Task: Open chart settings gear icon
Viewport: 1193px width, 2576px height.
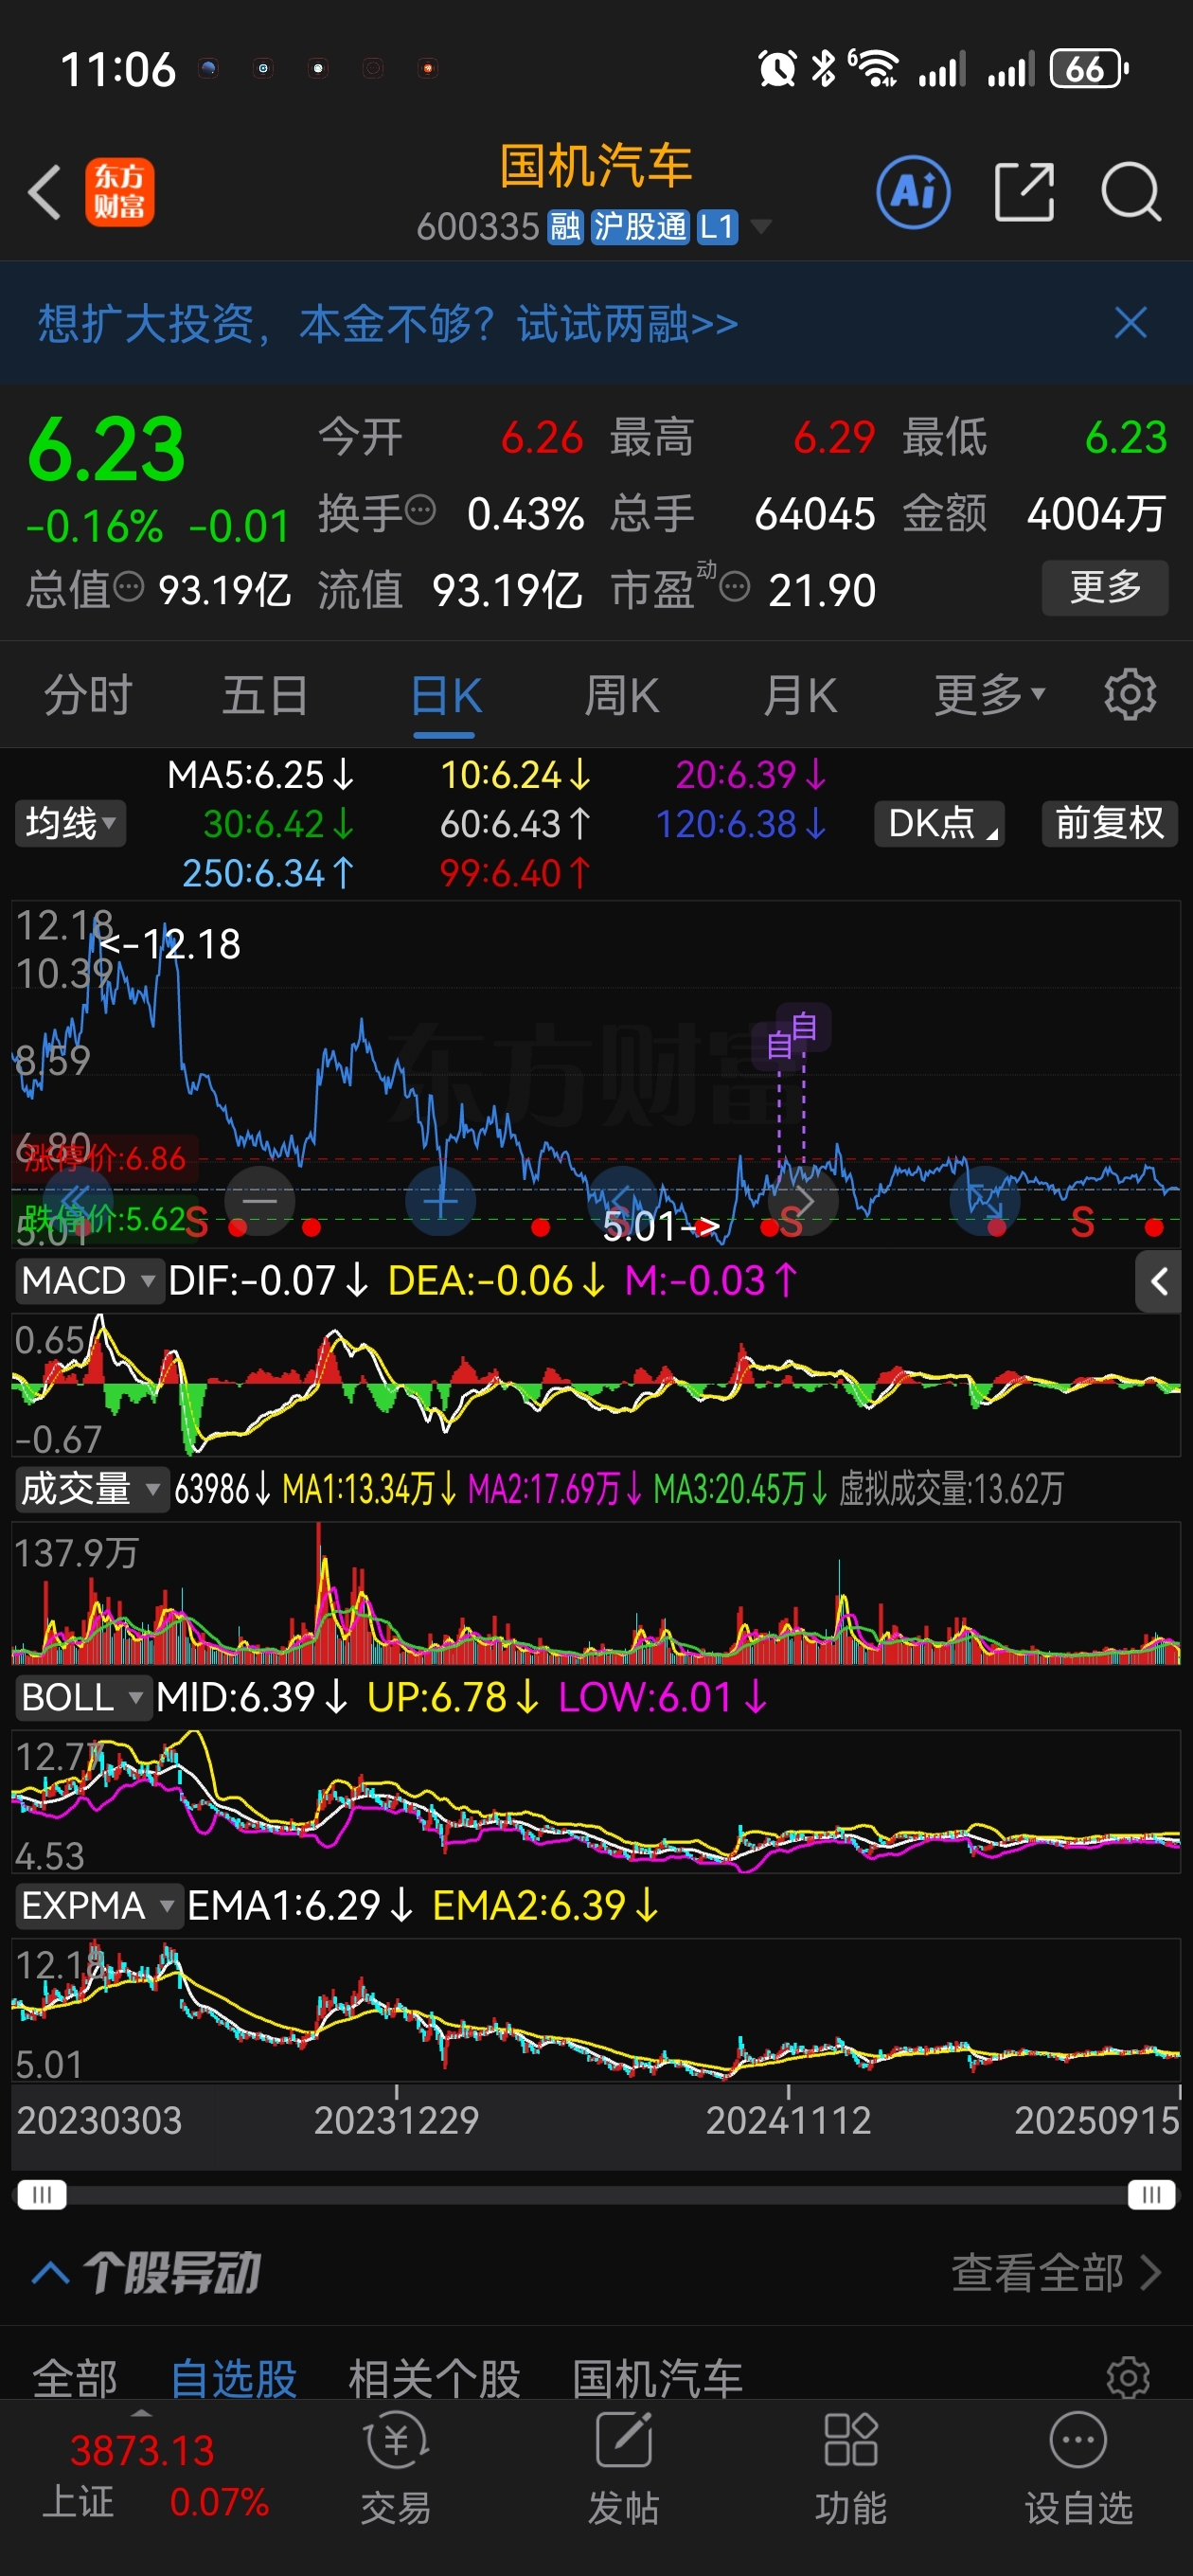Action: (x=1130, y=694)
